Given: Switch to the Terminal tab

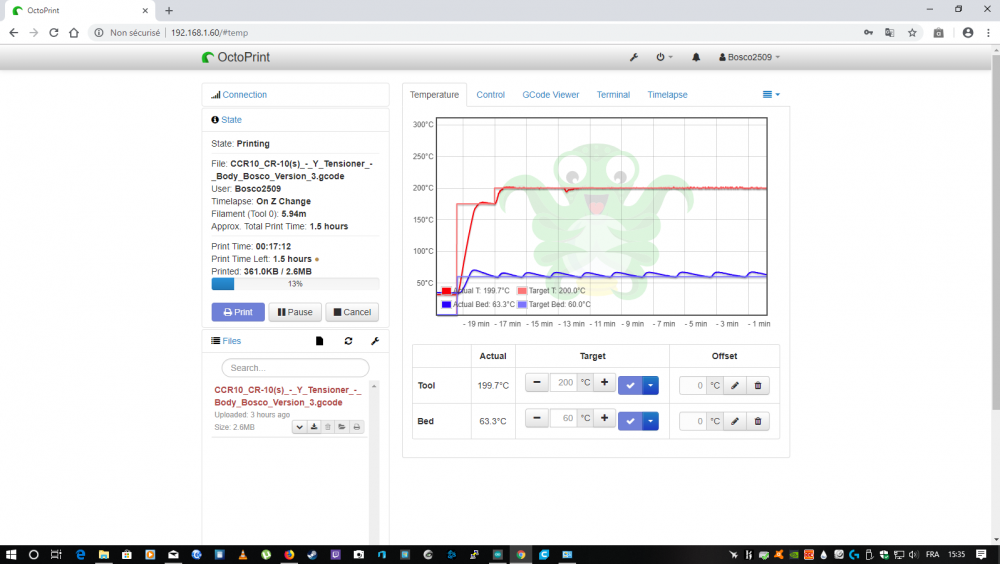Looking at the screenshot, I should point(613,94).
